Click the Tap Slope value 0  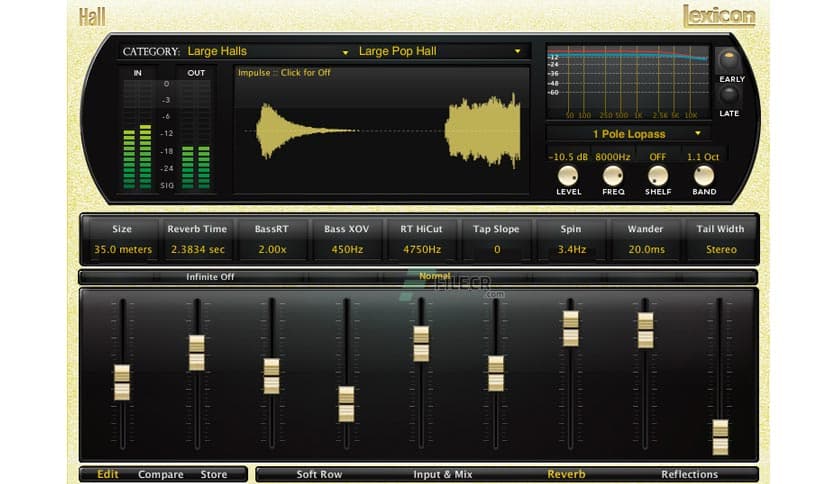[497, 249]
